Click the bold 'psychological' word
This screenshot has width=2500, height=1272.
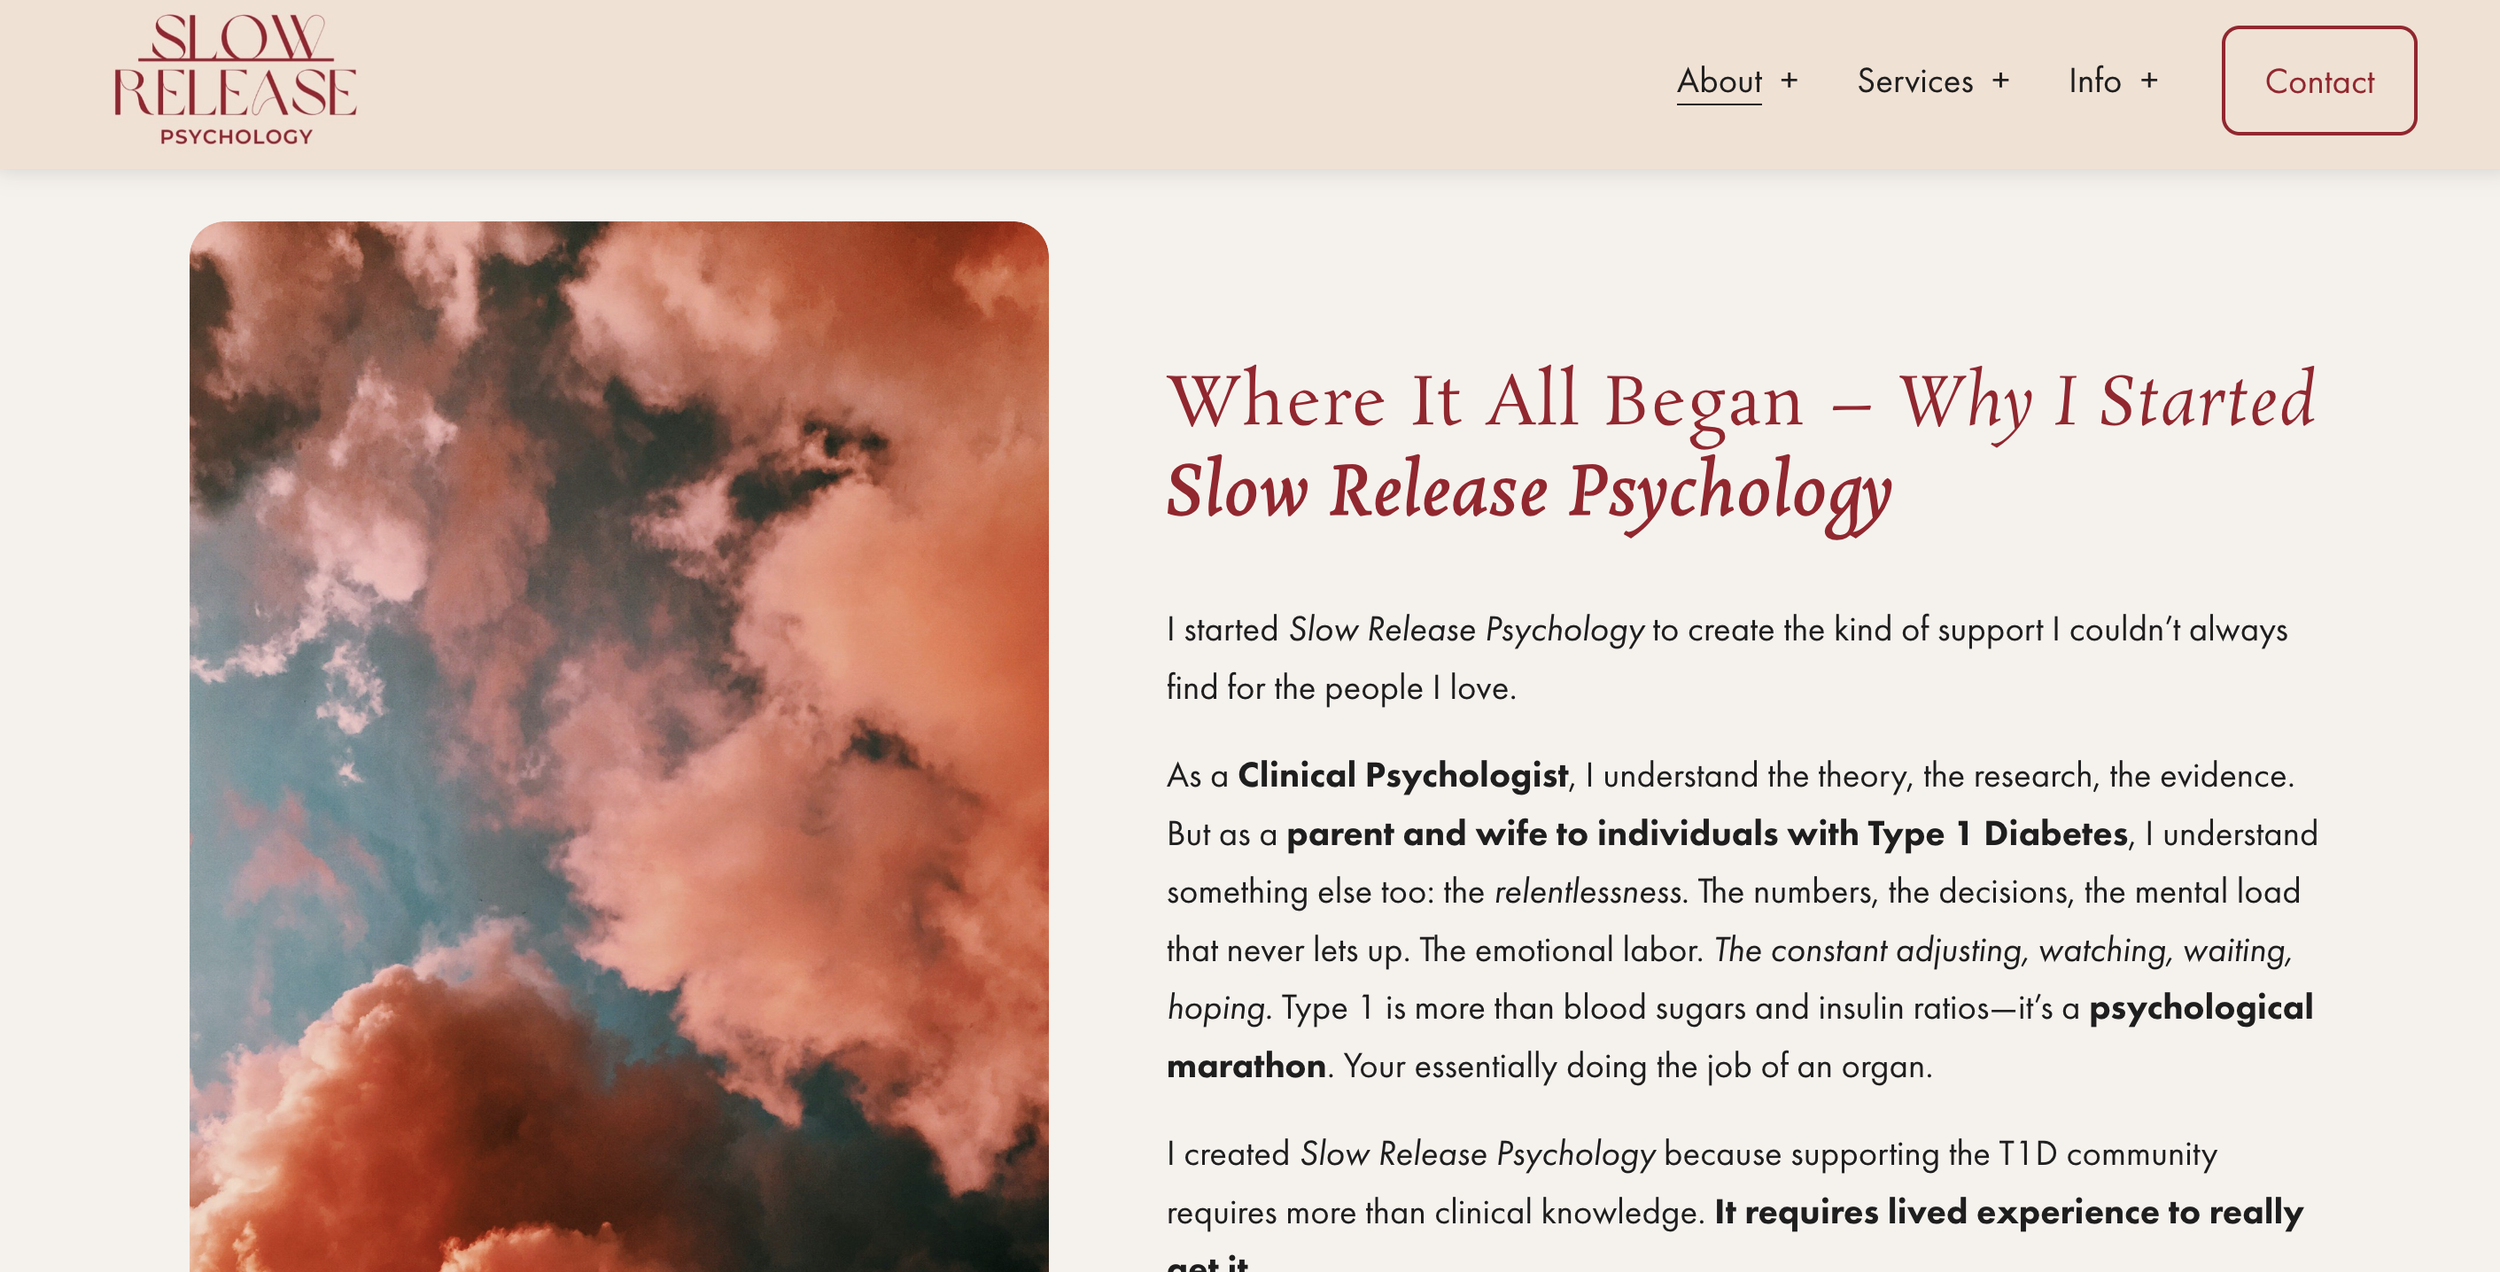point(2201,1009)
